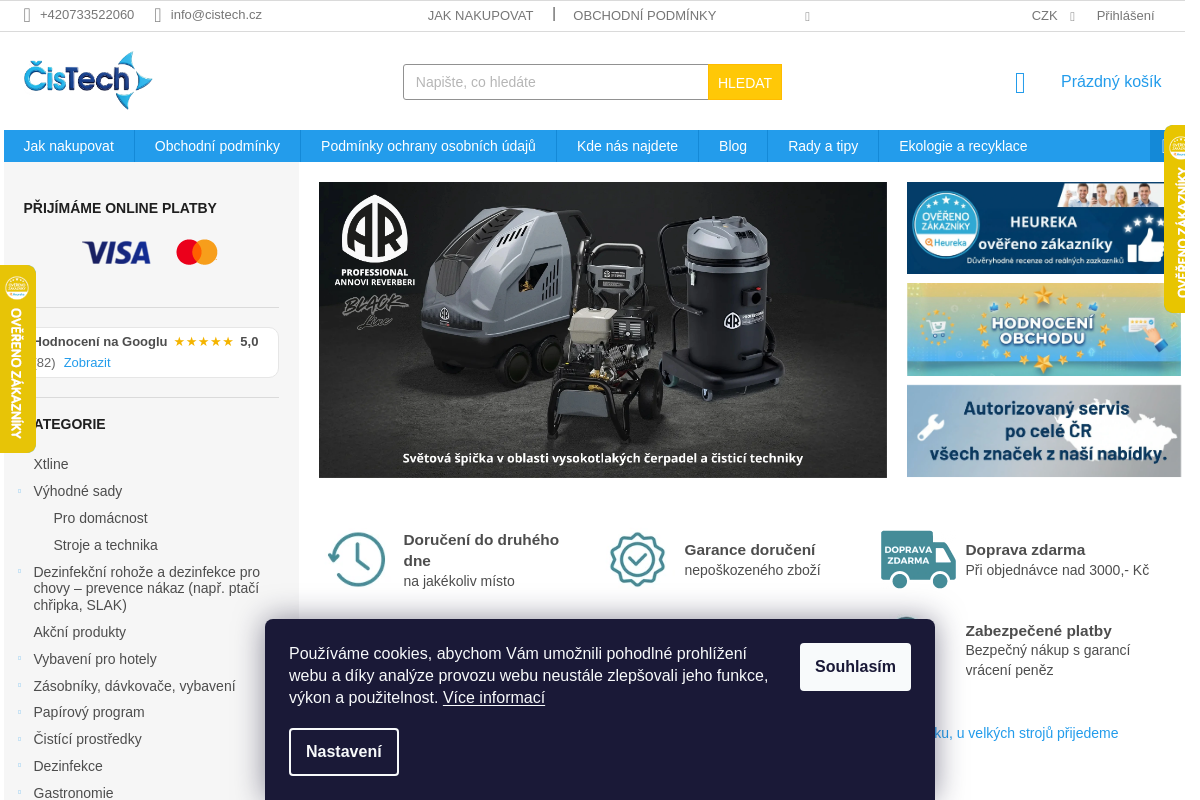Open the left Ověřeno zákazníky side badge
1200x800 pixels.
tap(17, 359)
